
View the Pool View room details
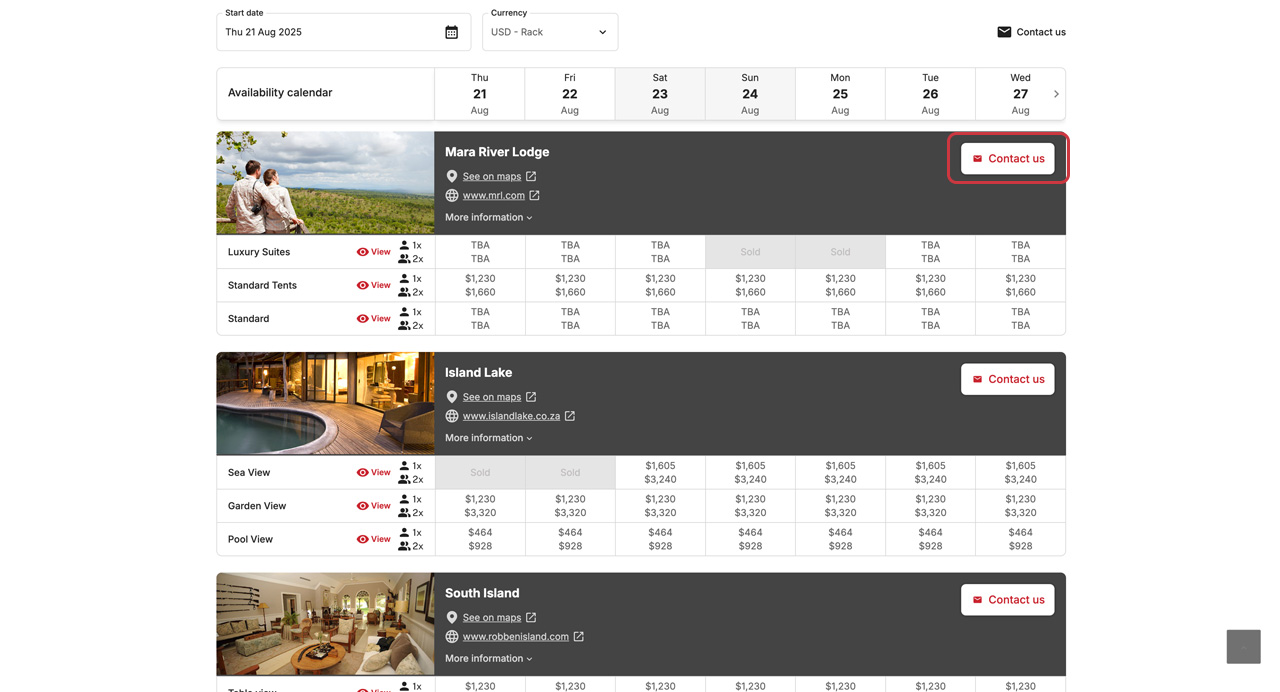point(373,539)
